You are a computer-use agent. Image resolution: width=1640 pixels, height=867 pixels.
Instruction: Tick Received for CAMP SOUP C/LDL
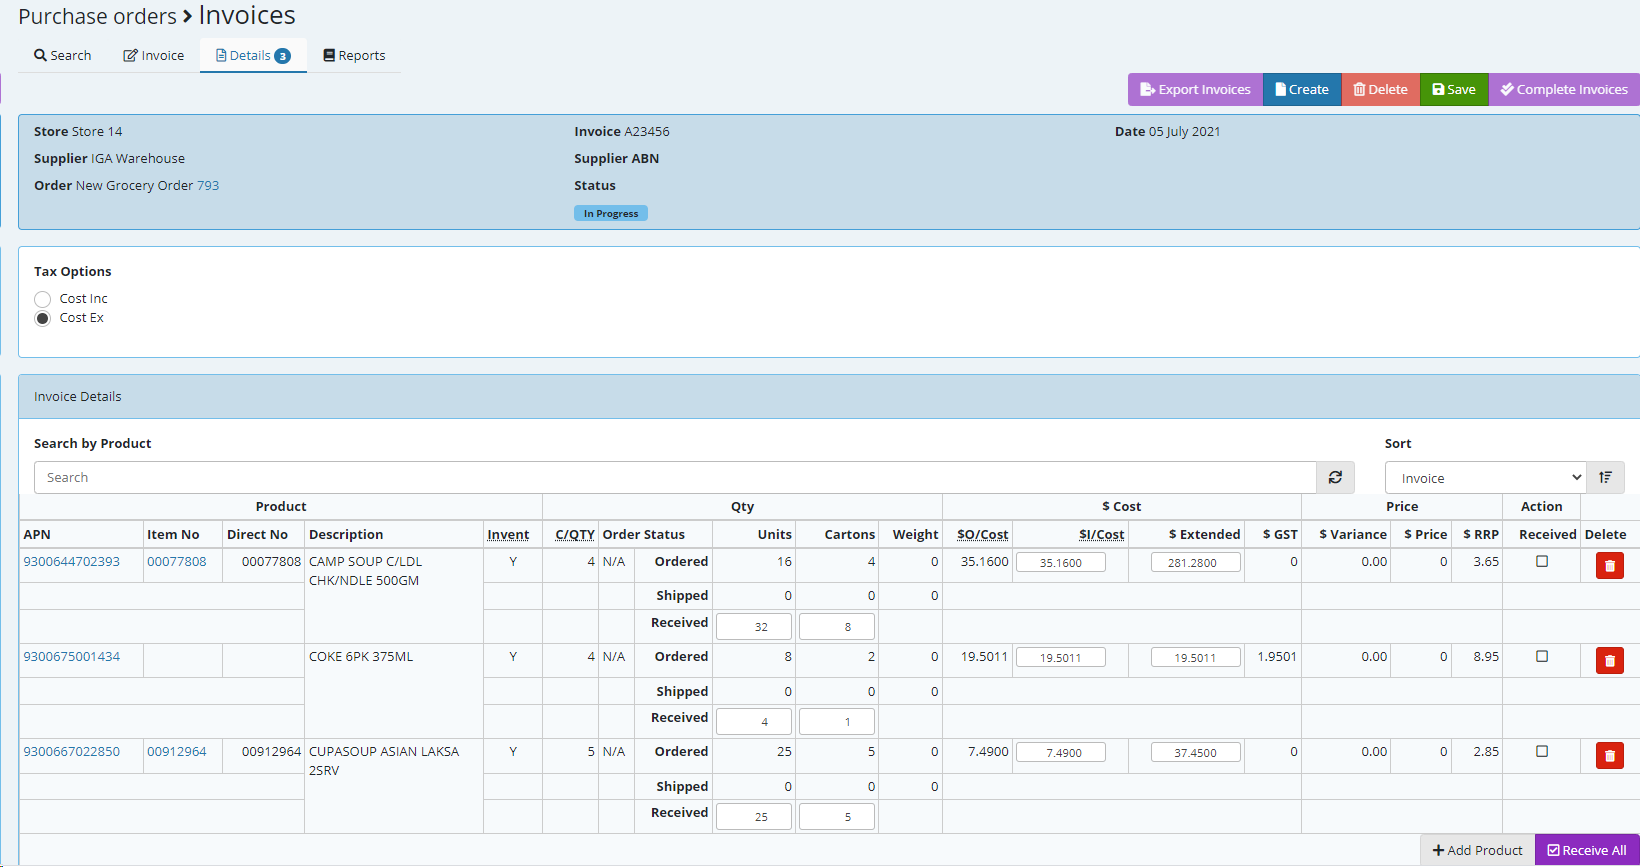pyautogui.click(x=1542, y=561)
